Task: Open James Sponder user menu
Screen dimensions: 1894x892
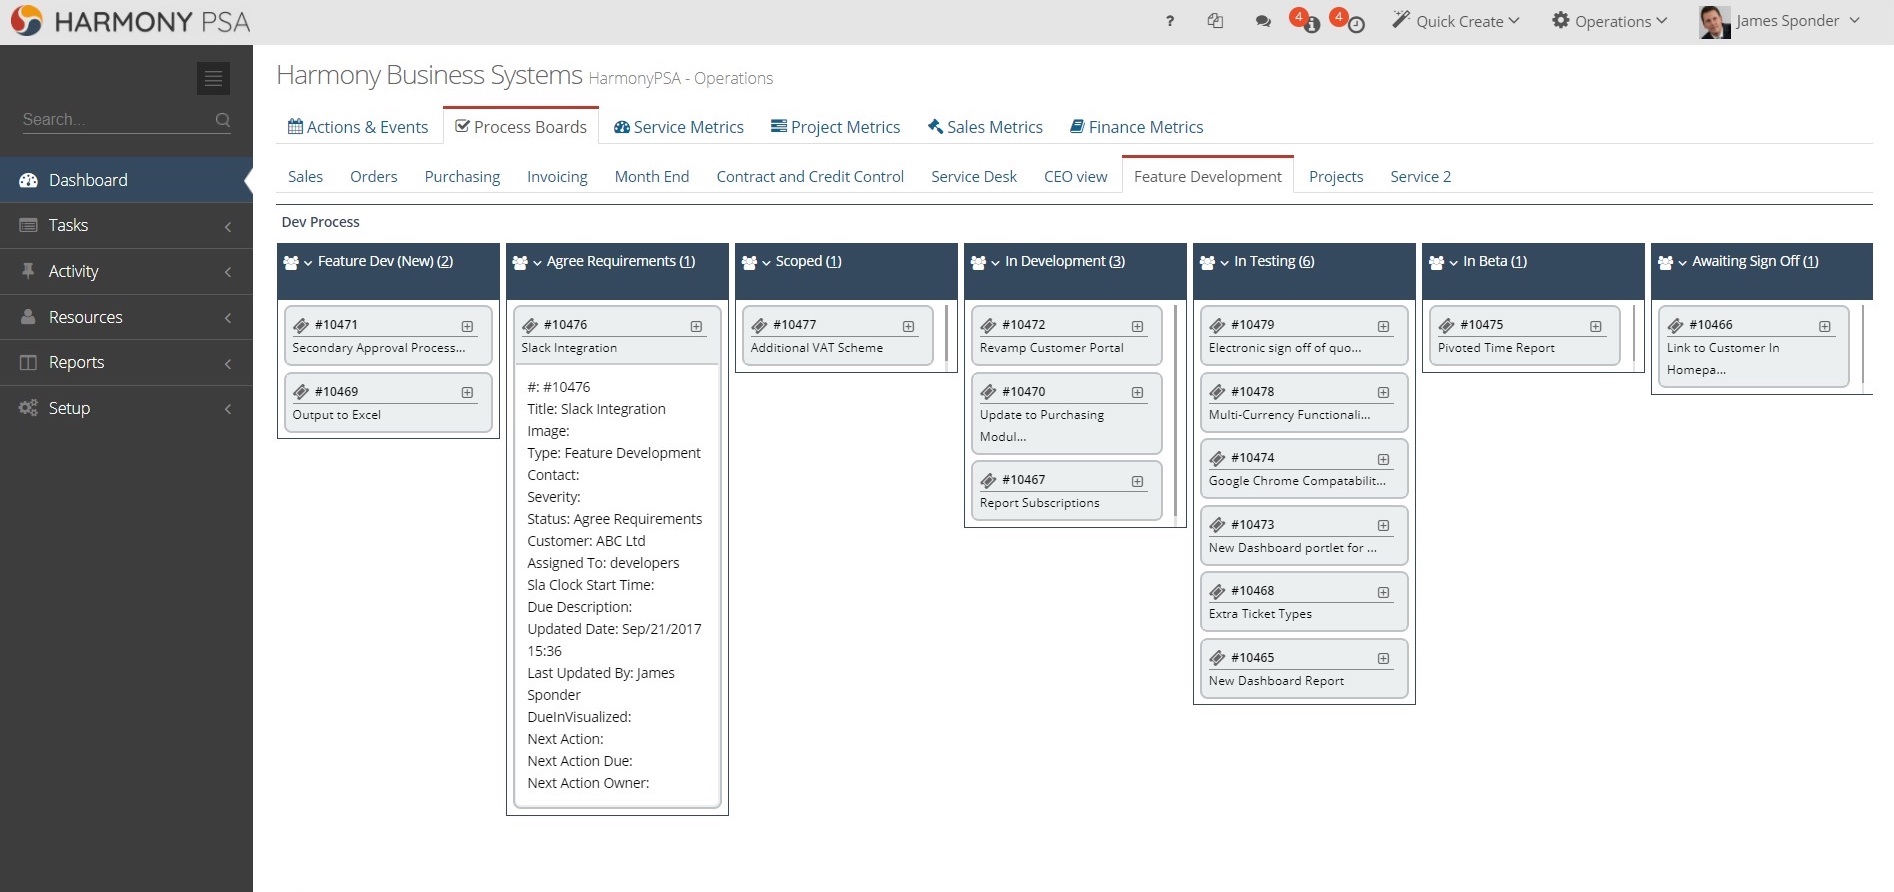Action: (1798, 21)
